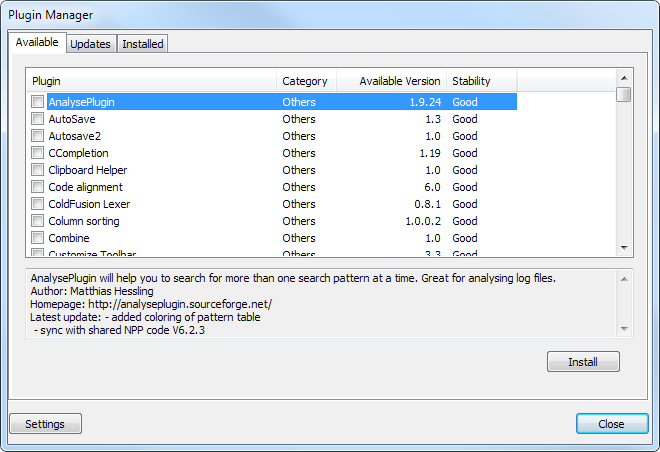Screen dimensions: 660x452
Task: Mark the Code alignment checkbox
Action: [37, 187]
